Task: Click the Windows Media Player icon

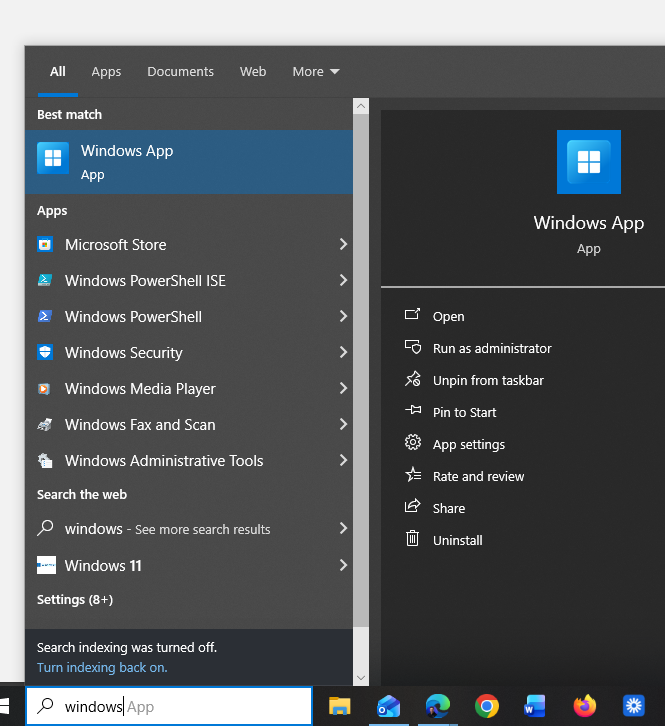Action: coord(45,388)
